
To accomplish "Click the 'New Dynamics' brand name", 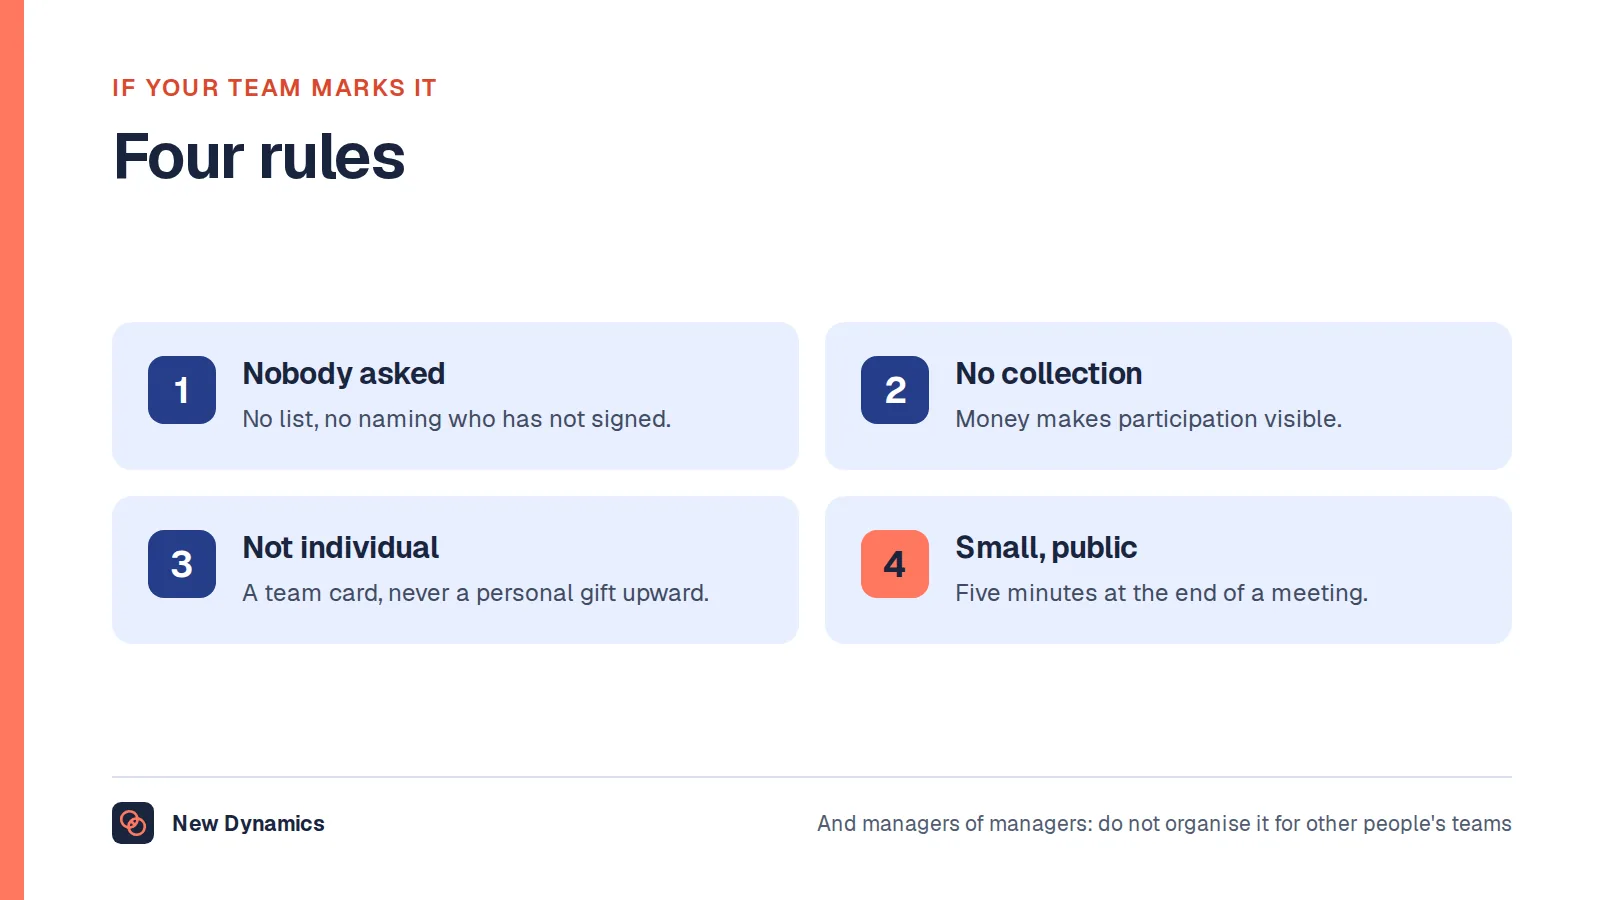I will click(248, 823).
